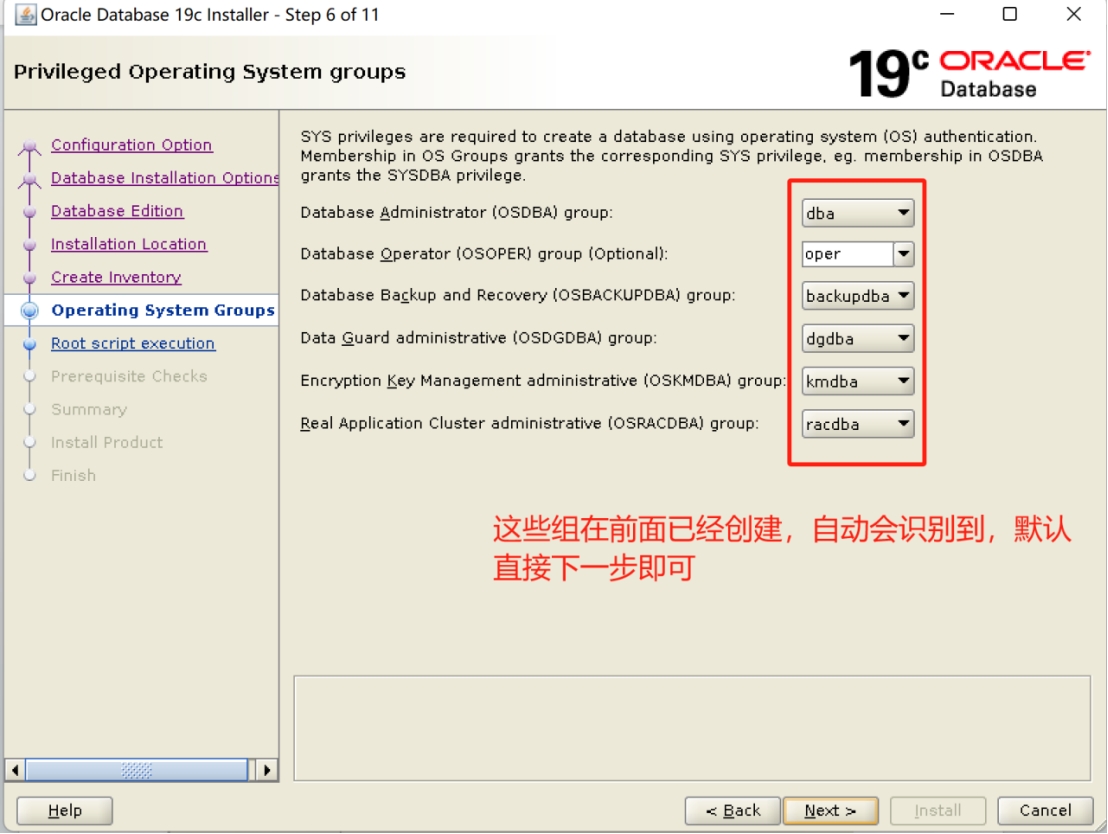Go to Create Inventory step
Viewport: 1108px width, 834px height.
coord(116,277)
